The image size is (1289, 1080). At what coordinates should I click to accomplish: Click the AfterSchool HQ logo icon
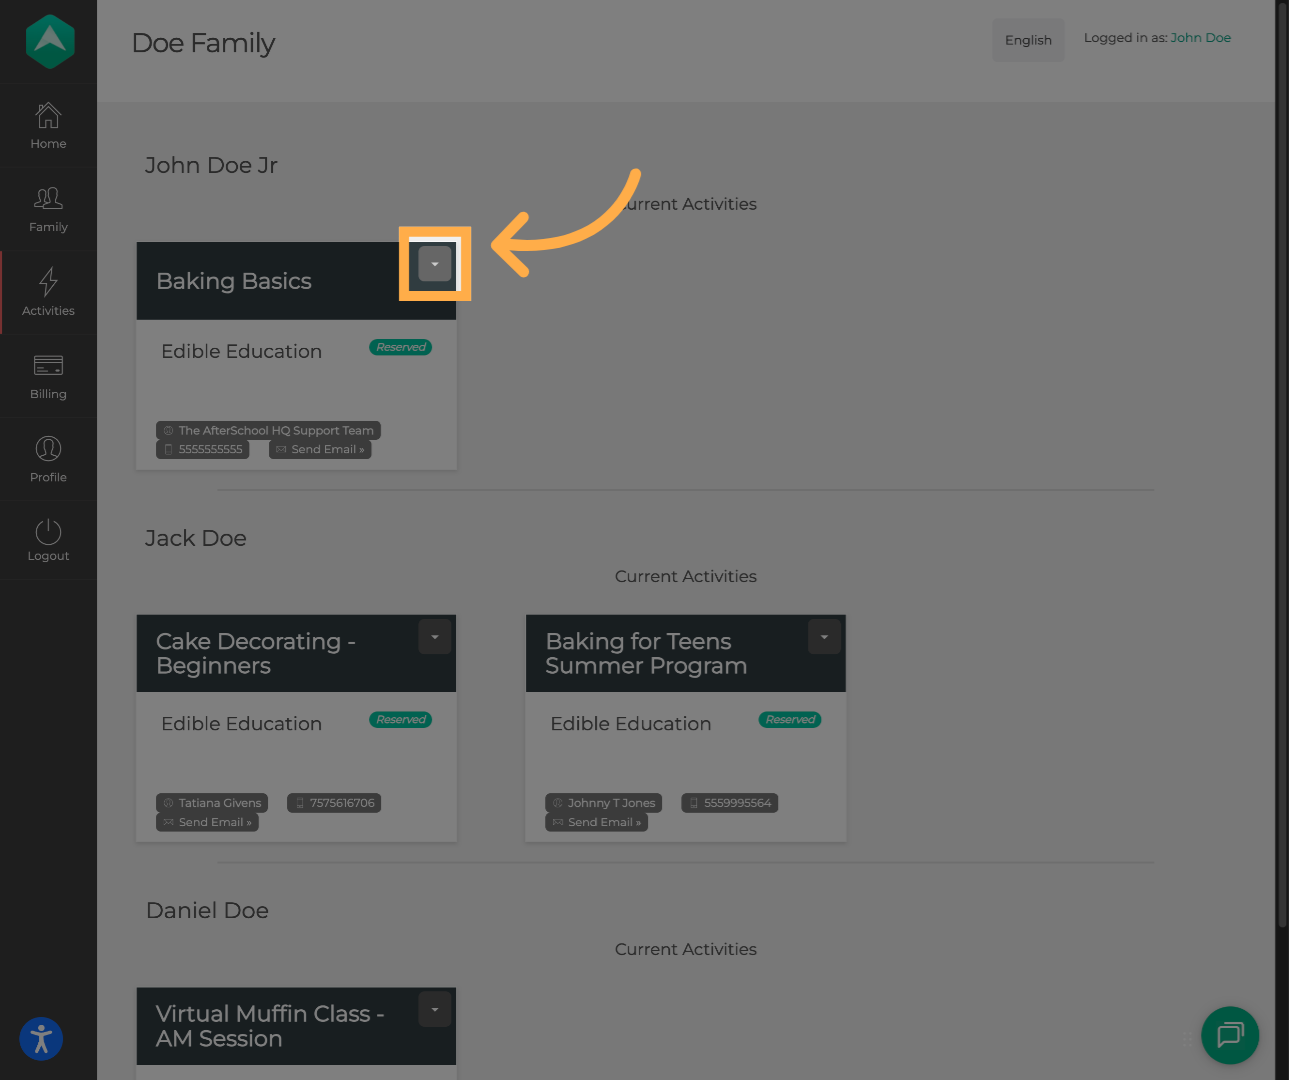[49, 42]
